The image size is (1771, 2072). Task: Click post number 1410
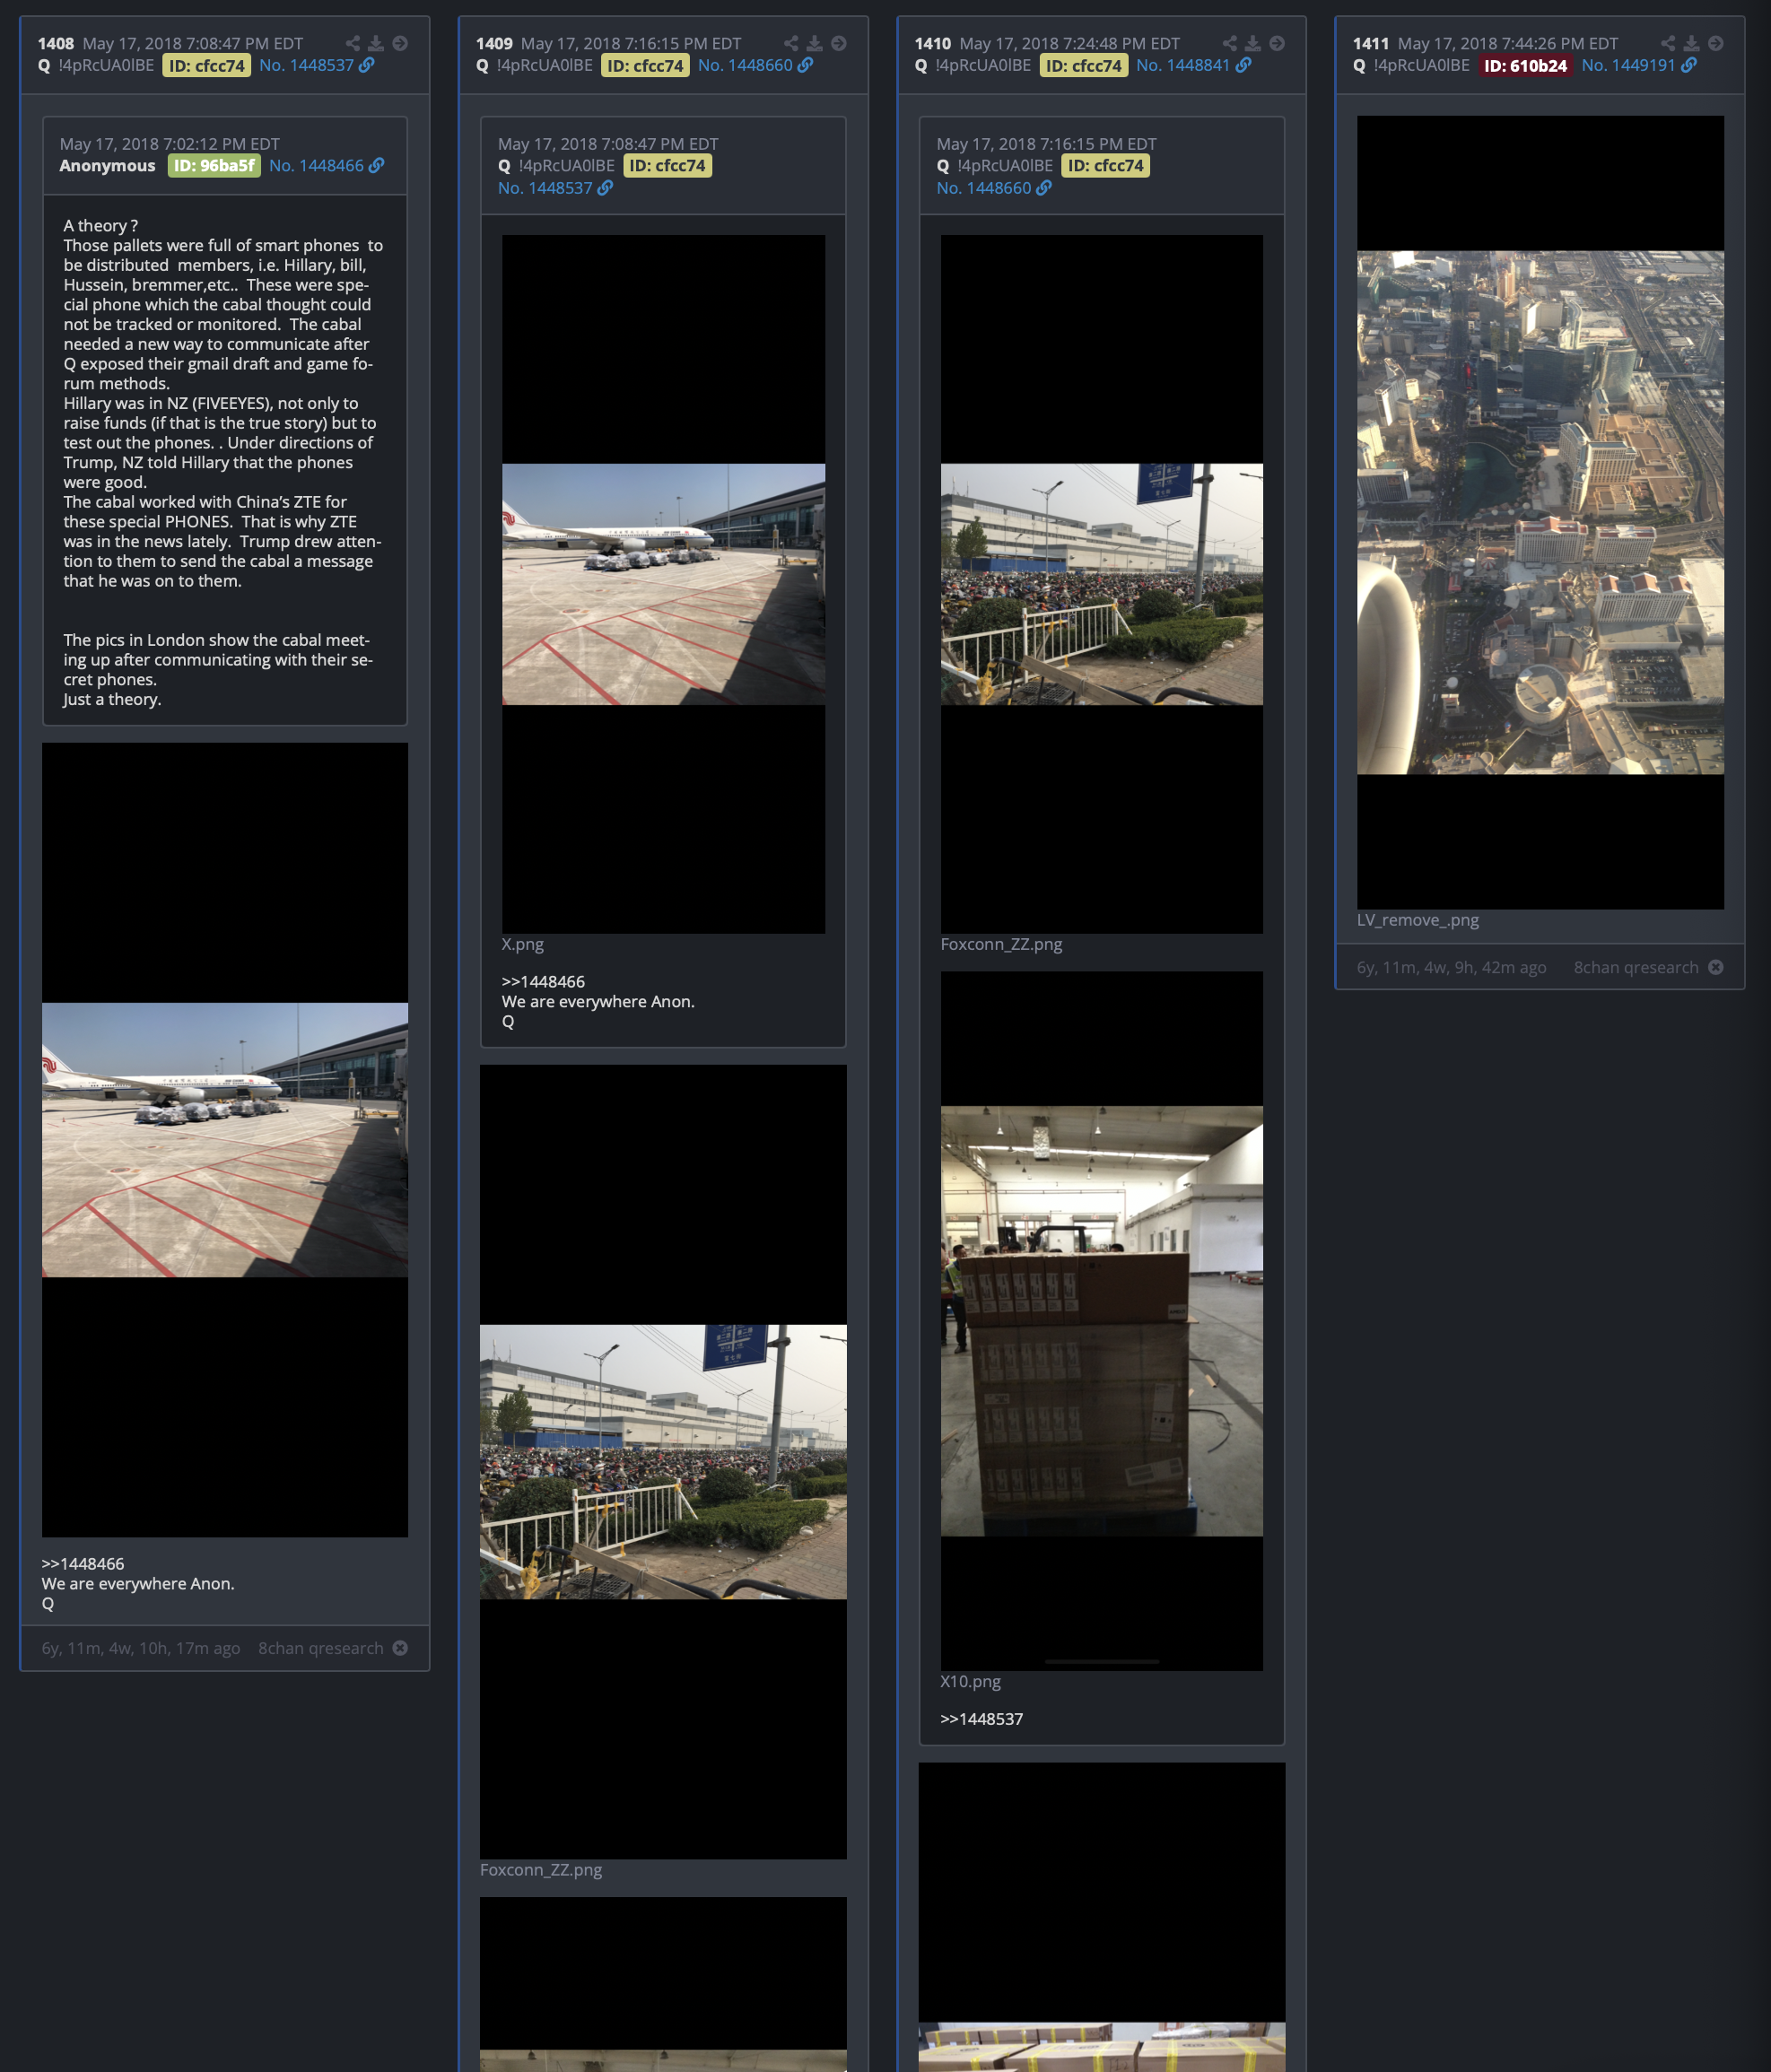[x=933, y=44]
